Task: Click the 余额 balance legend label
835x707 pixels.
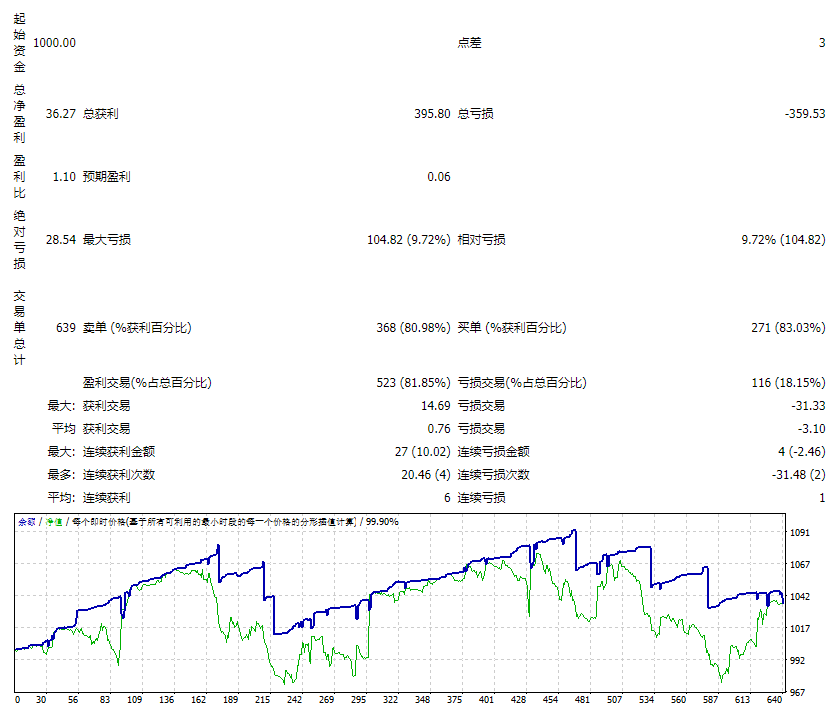Action: (27, 522)
